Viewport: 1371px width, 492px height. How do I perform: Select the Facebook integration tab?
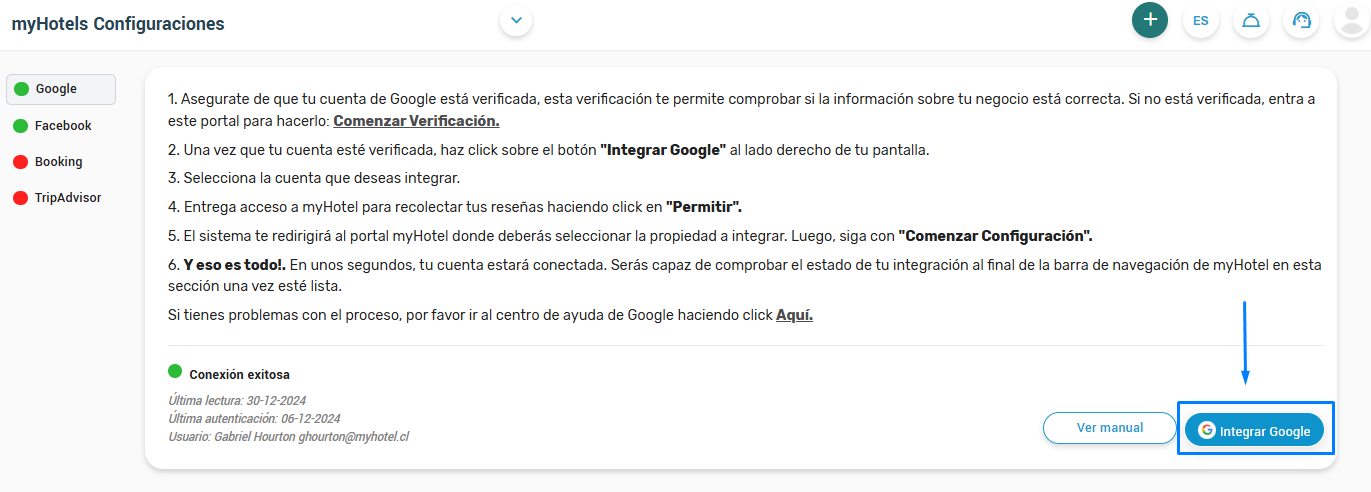point(61,126)
